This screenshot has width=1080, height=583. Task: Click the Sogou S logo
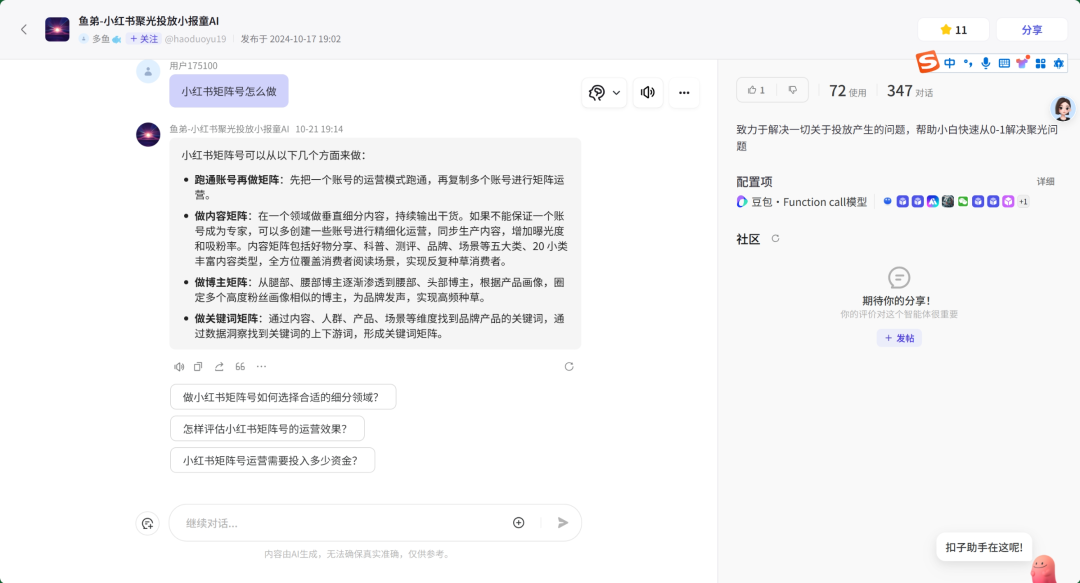click(x=927, y=62)
